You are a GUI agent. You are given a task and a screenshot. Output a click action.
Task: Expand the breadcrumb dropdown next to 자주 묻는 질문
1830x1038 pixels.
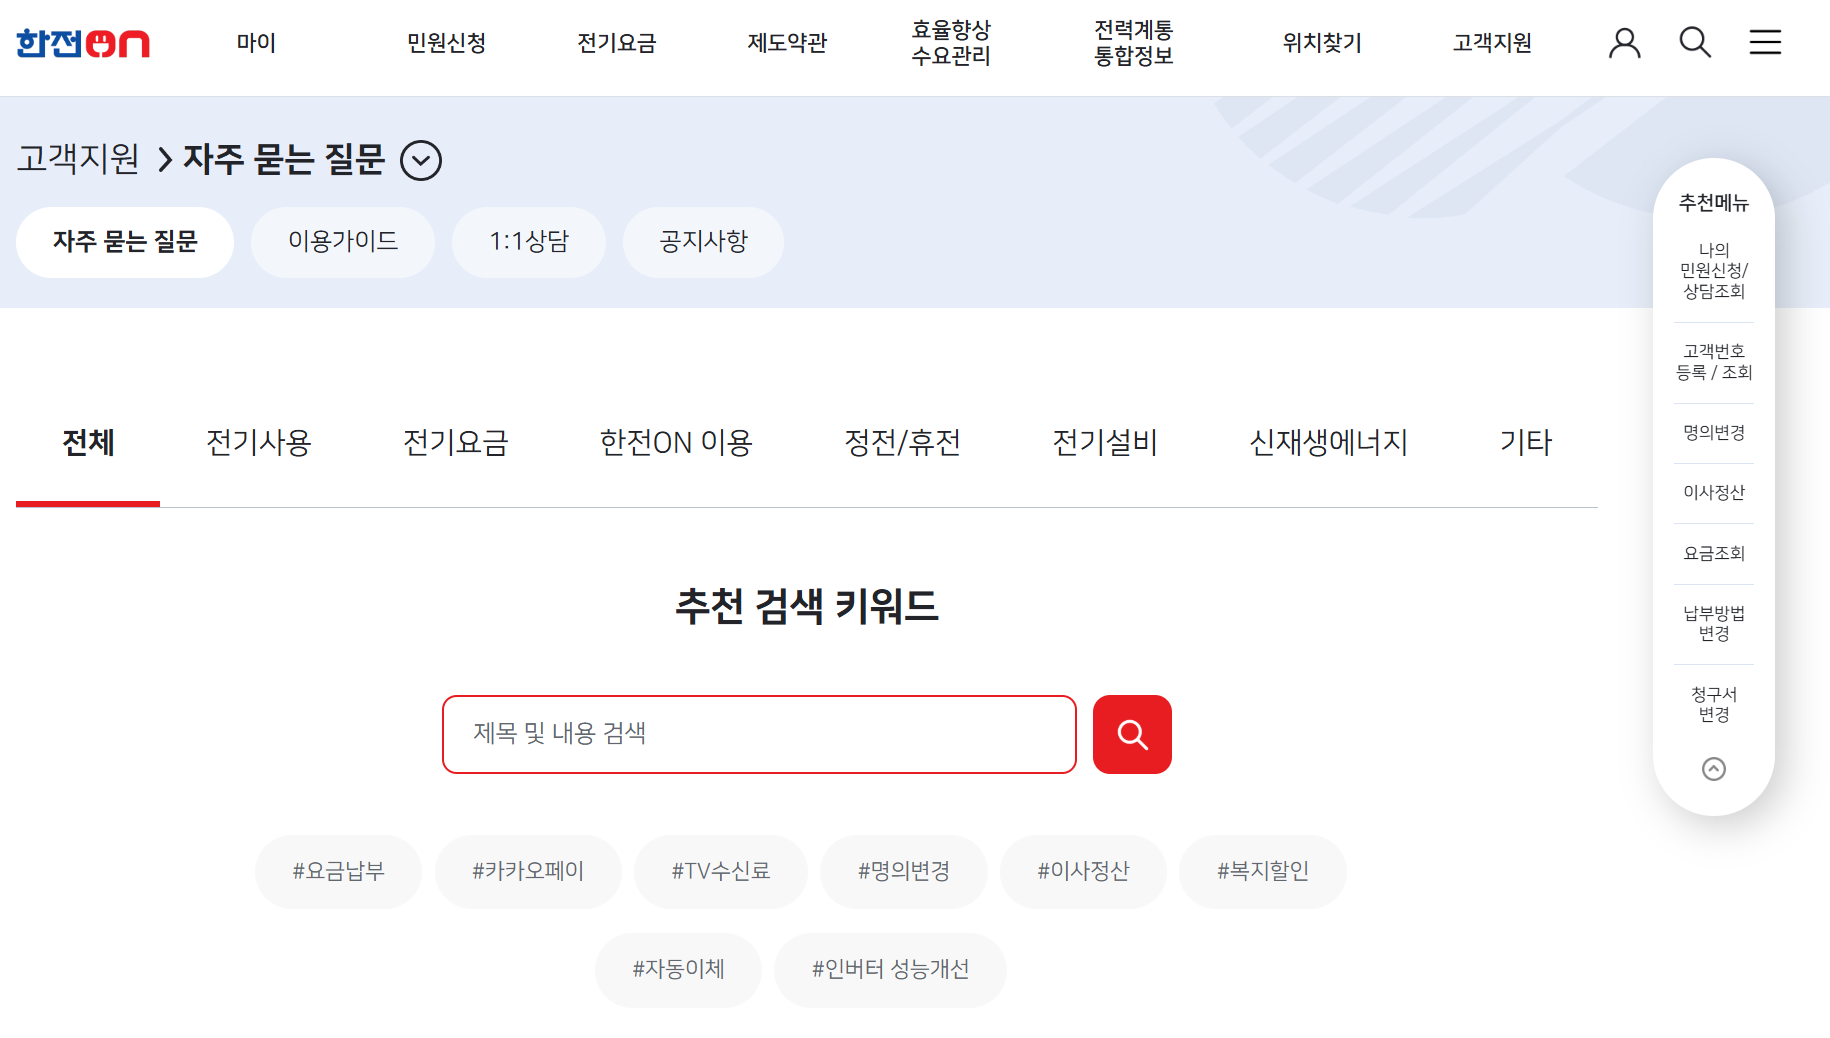tap(421, 160)
